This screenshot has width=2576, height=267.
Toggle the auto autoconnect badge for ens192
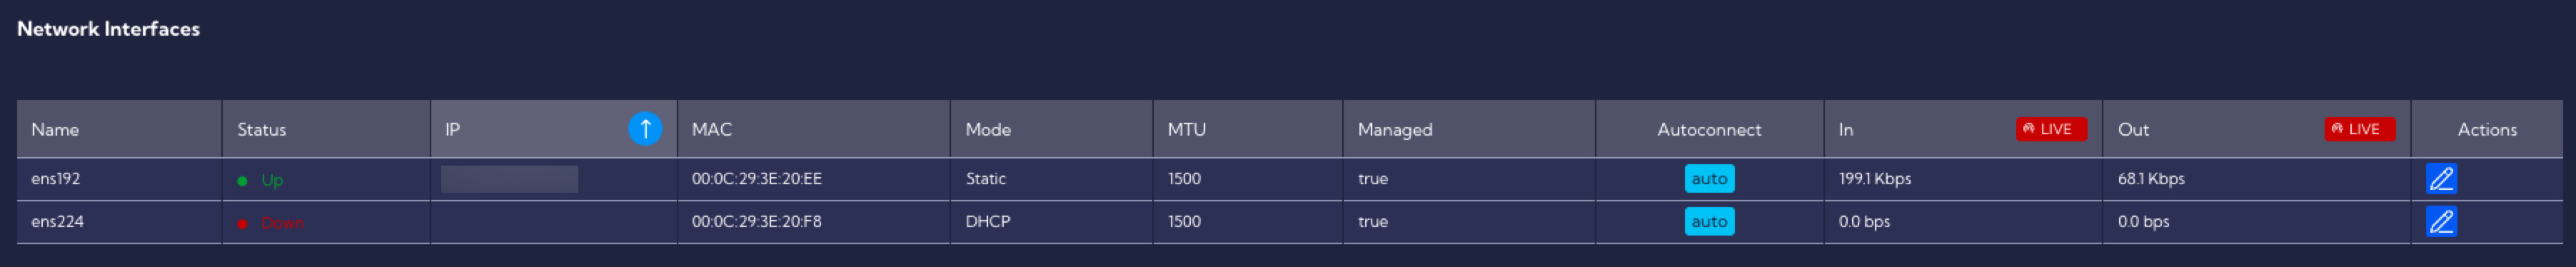1709,179
